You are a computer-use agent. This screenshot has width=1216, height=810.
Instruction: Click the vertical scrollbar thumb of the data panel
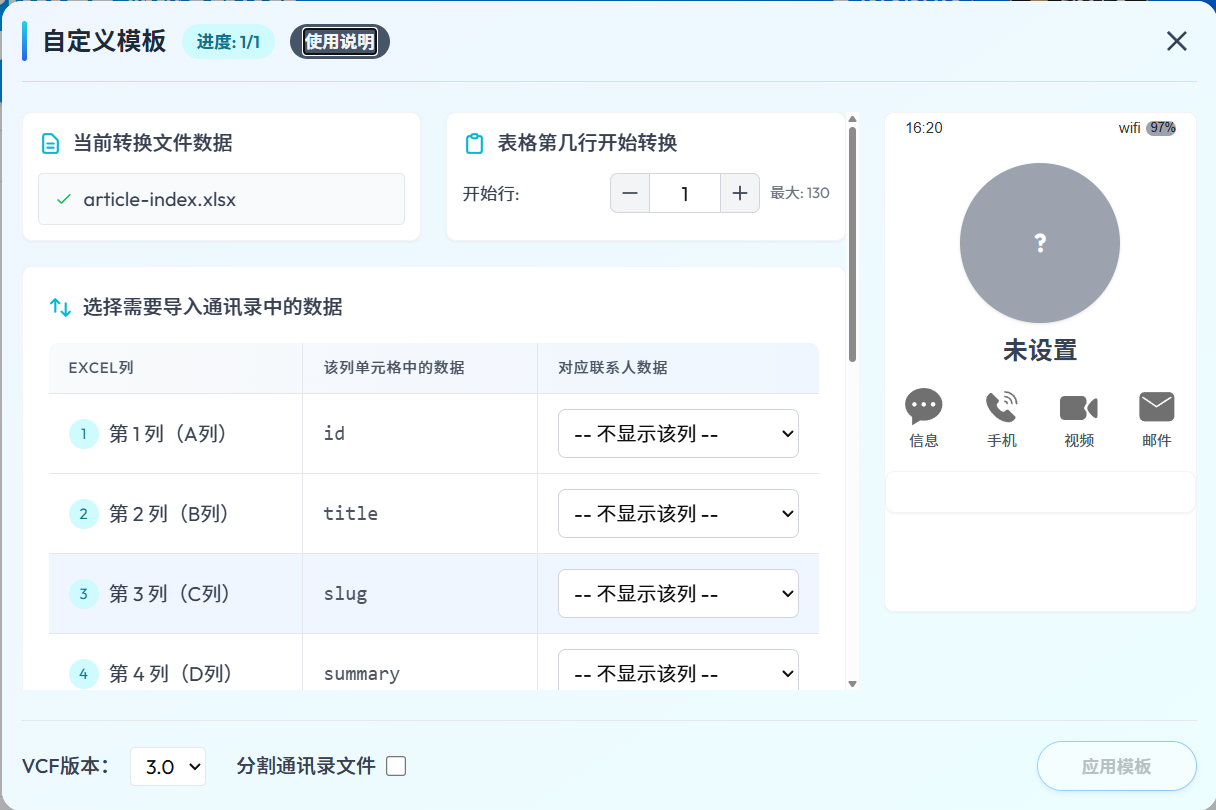coord(853,243)
